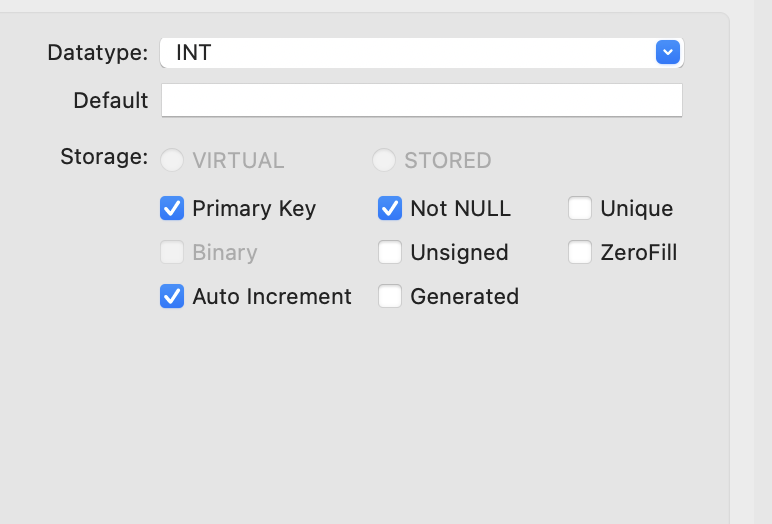The image size is (772, 524).
Task: Click the Datatype: label
Action: tap(97, 53)
